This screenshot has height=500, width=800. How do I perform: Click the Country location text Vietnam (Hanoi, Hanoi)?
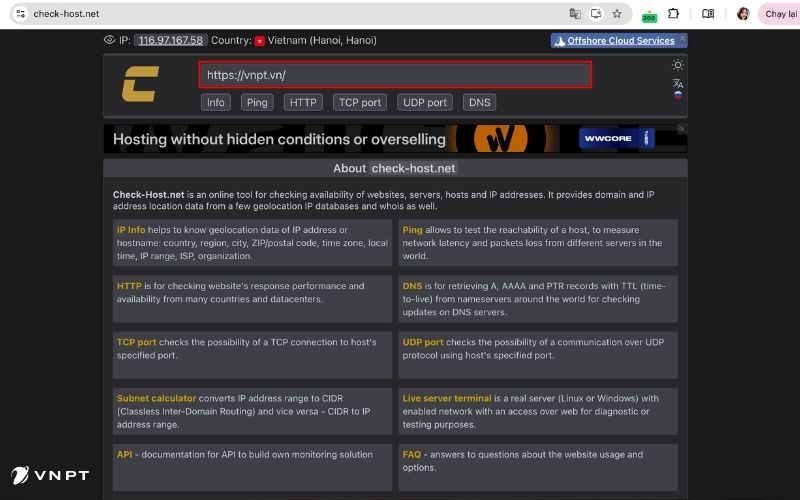point(322,40)
